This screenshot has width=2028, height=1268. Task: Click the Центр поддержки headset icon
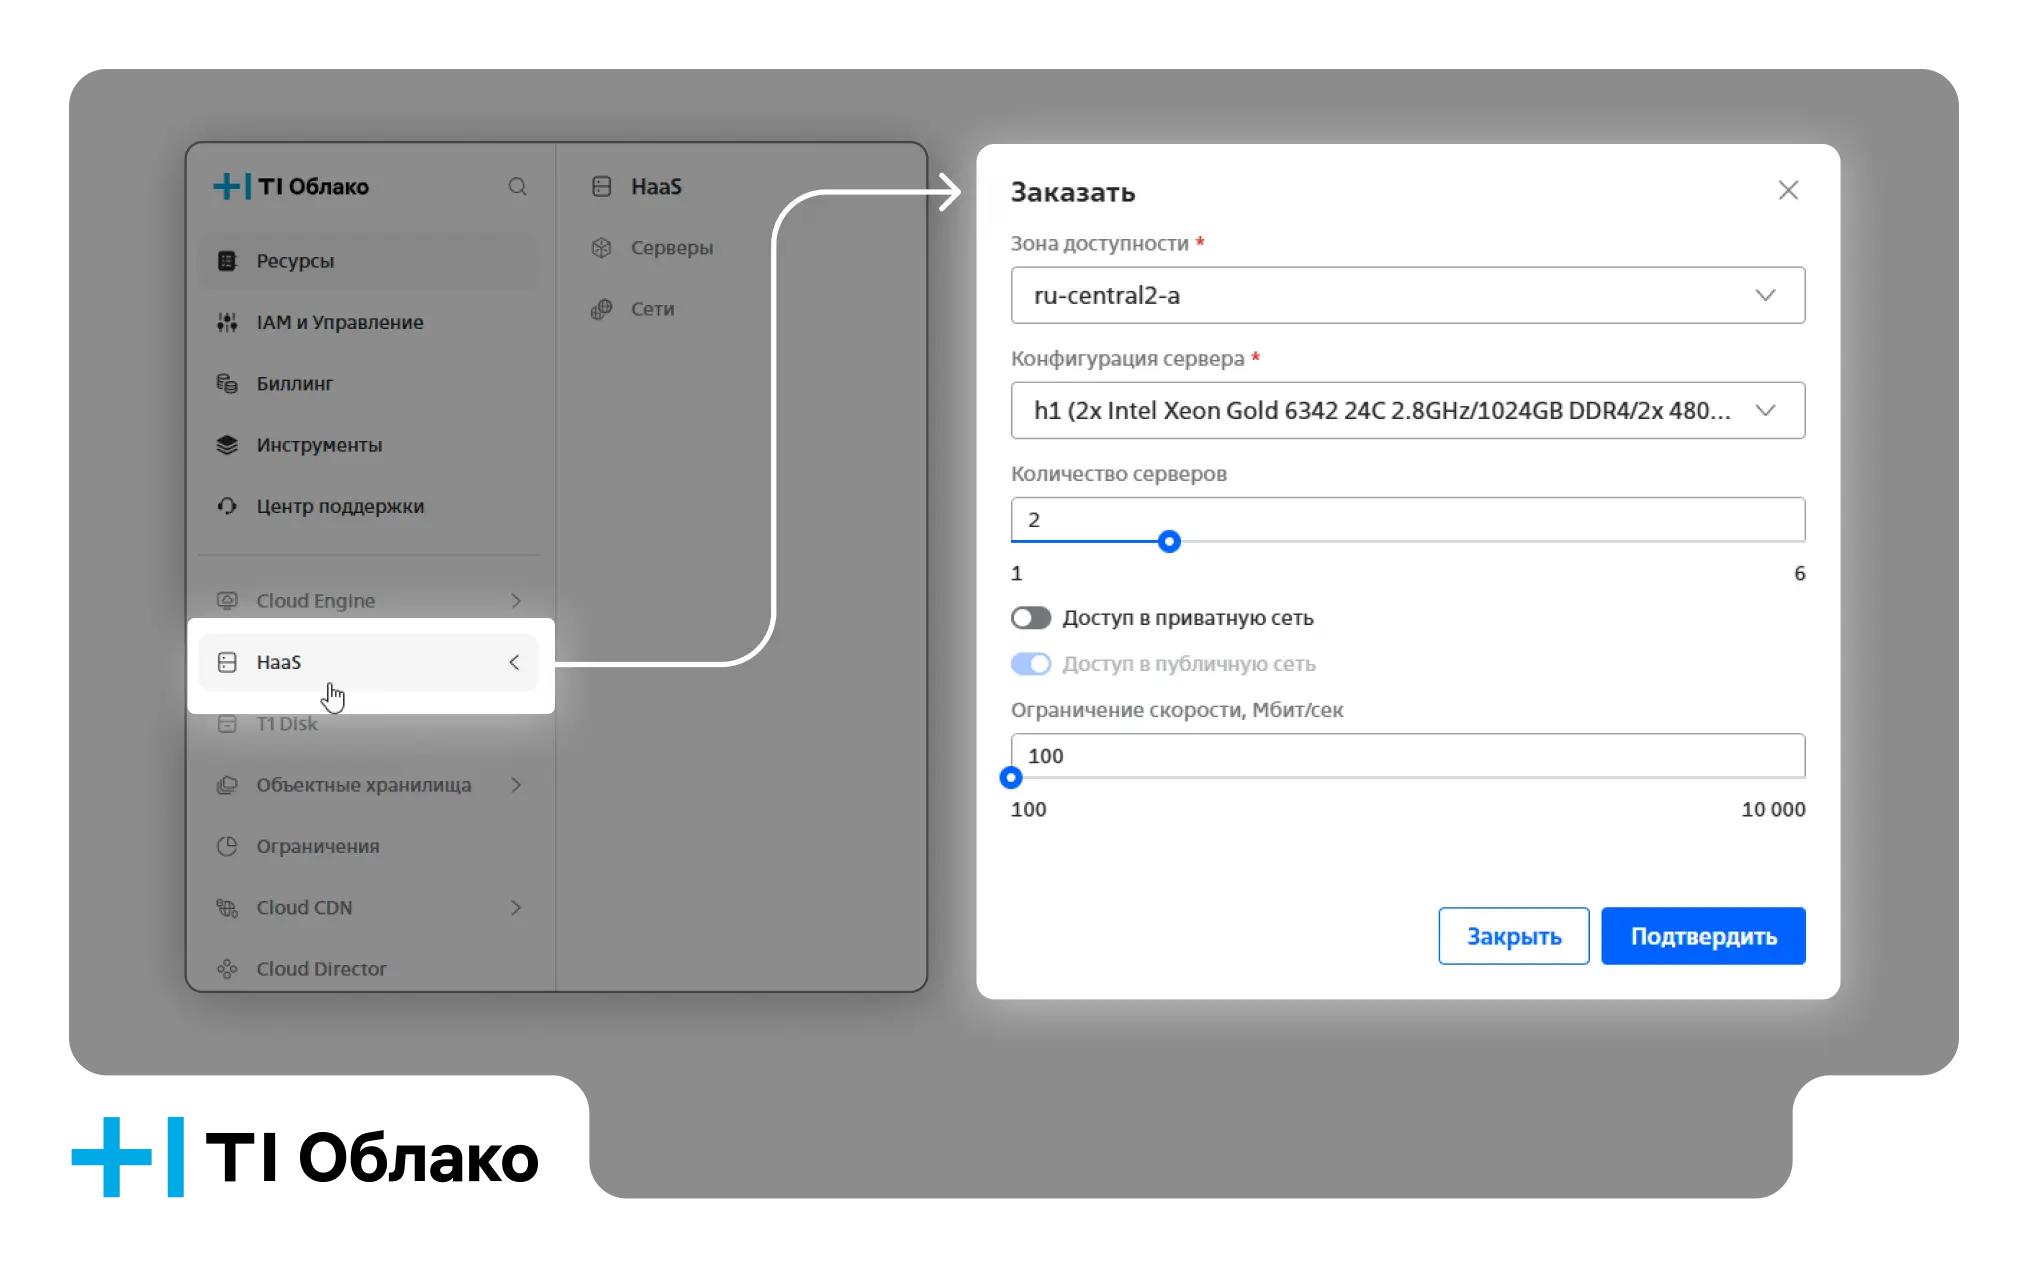pos(227,506)
